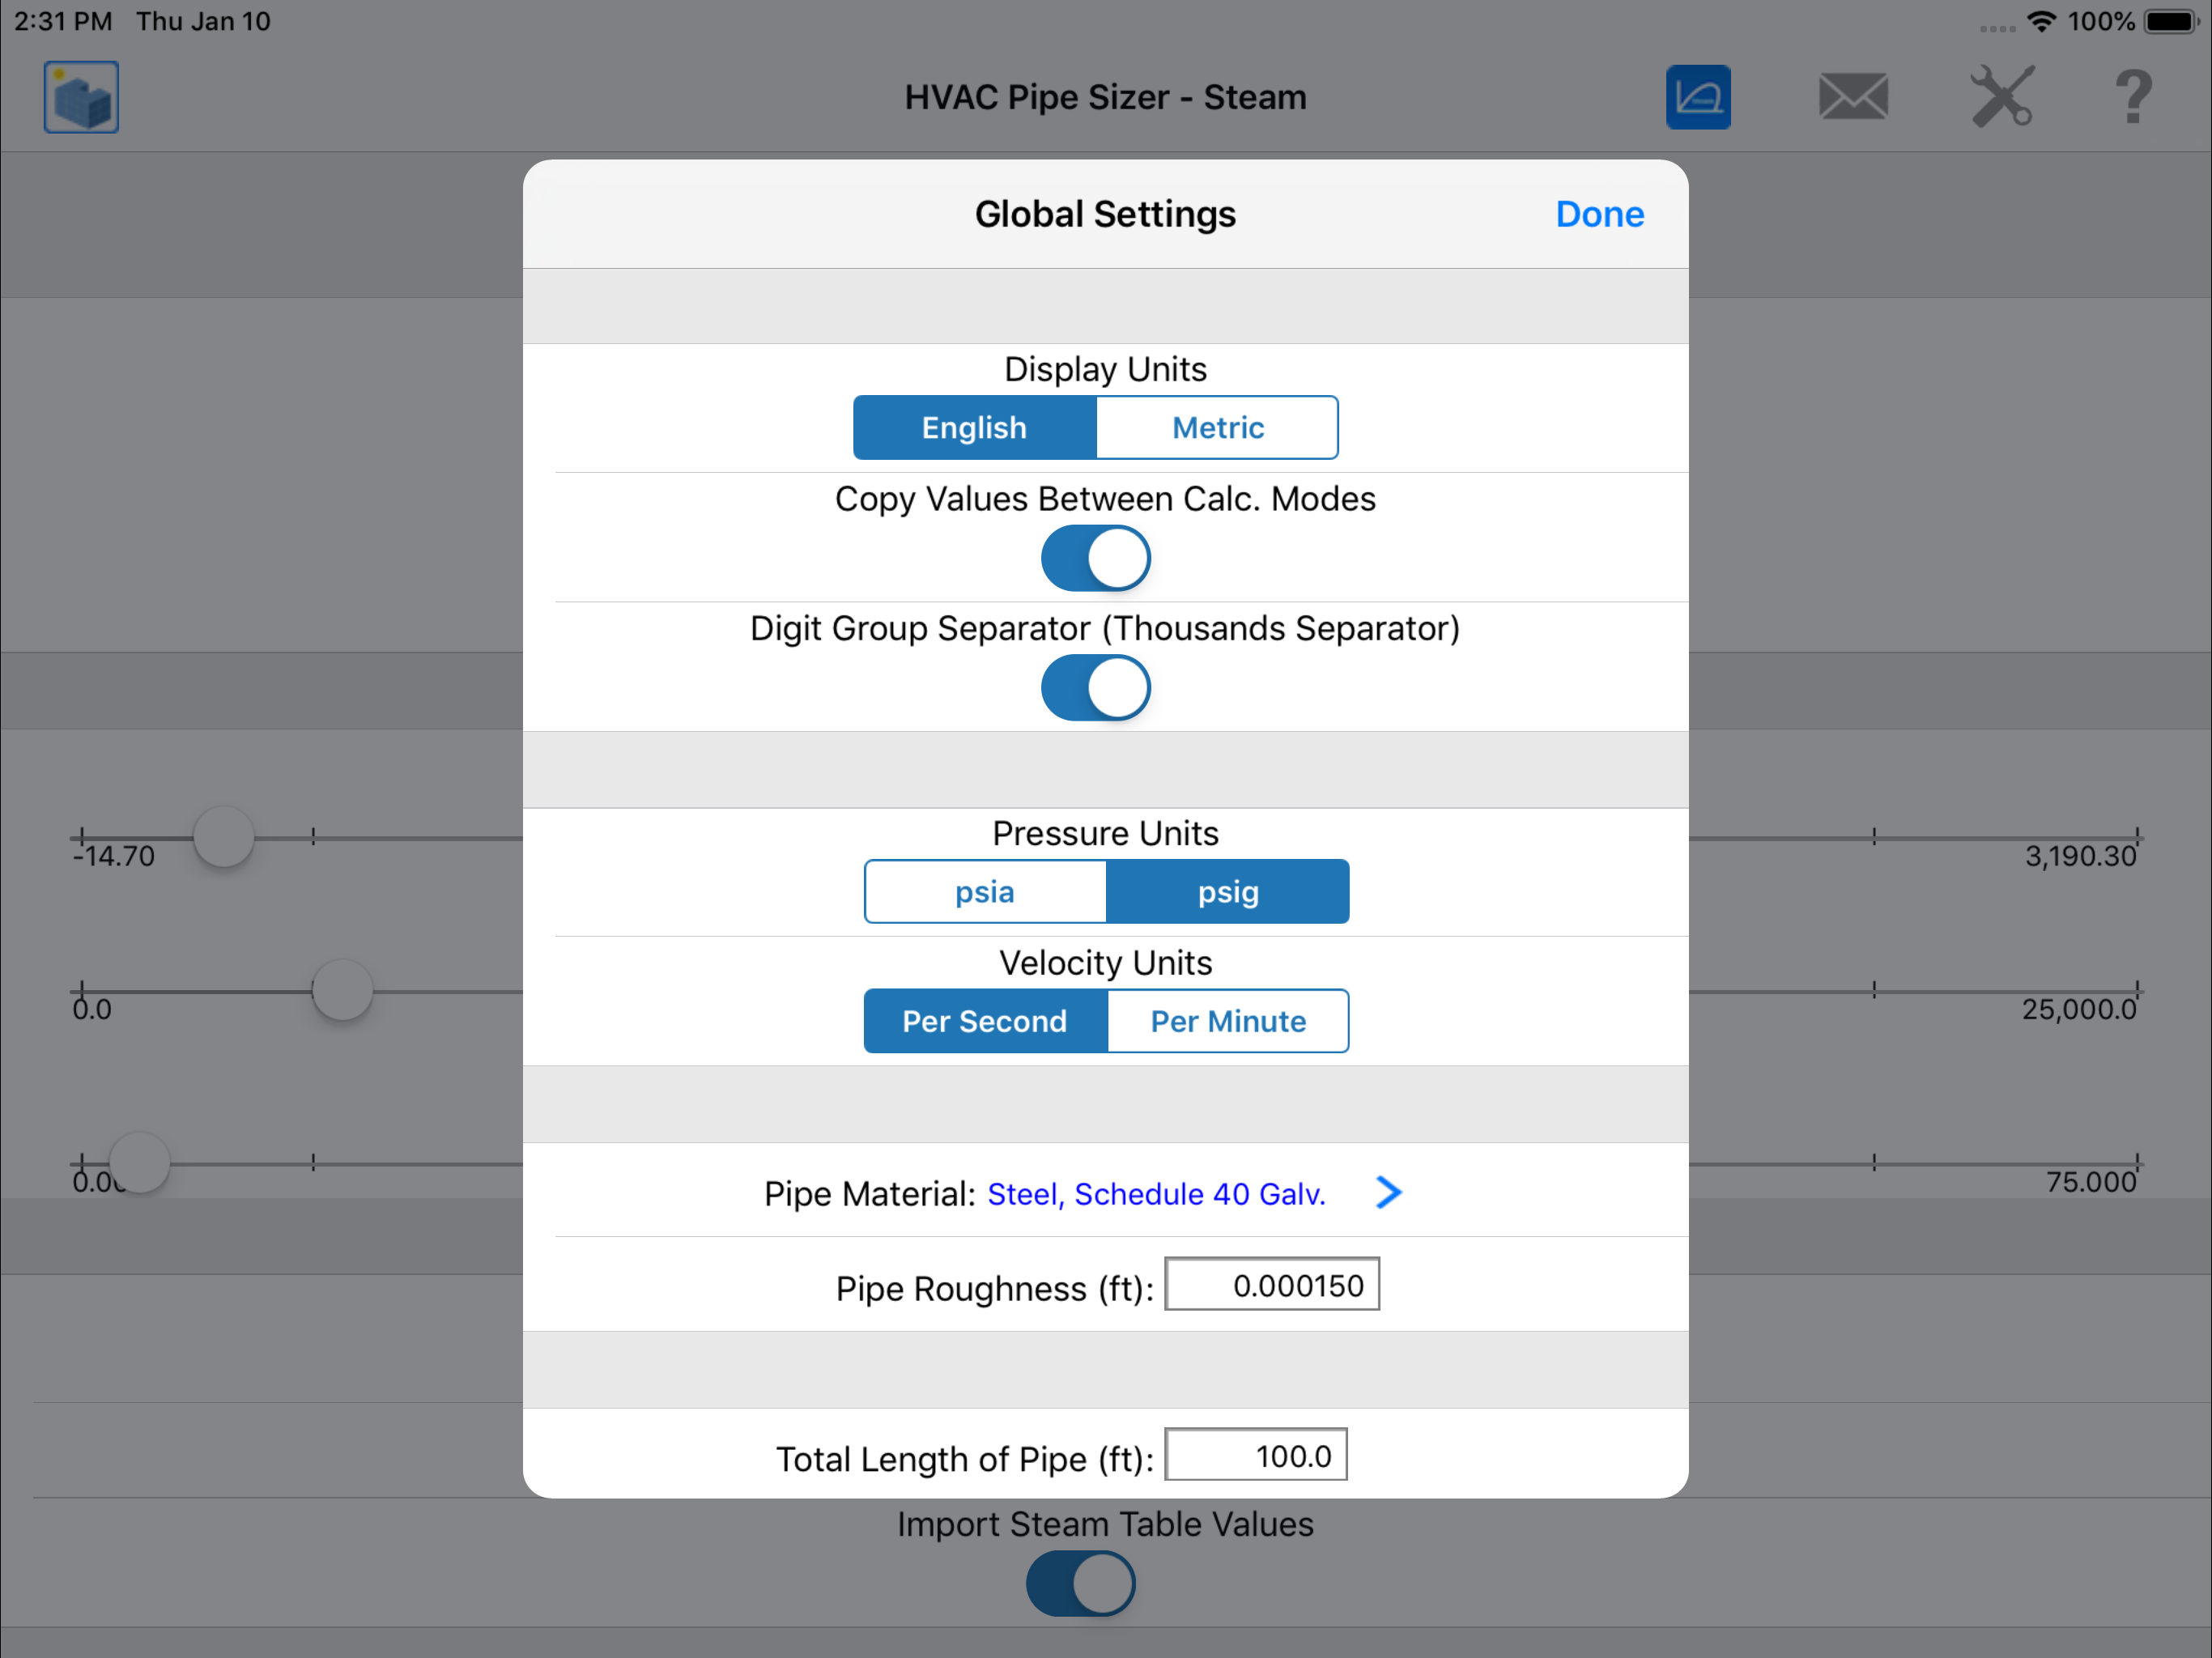This screenshot has width=2212, height=1658.
Task: Tap the slider thumb near -14.70
Action: click(223, 836)
